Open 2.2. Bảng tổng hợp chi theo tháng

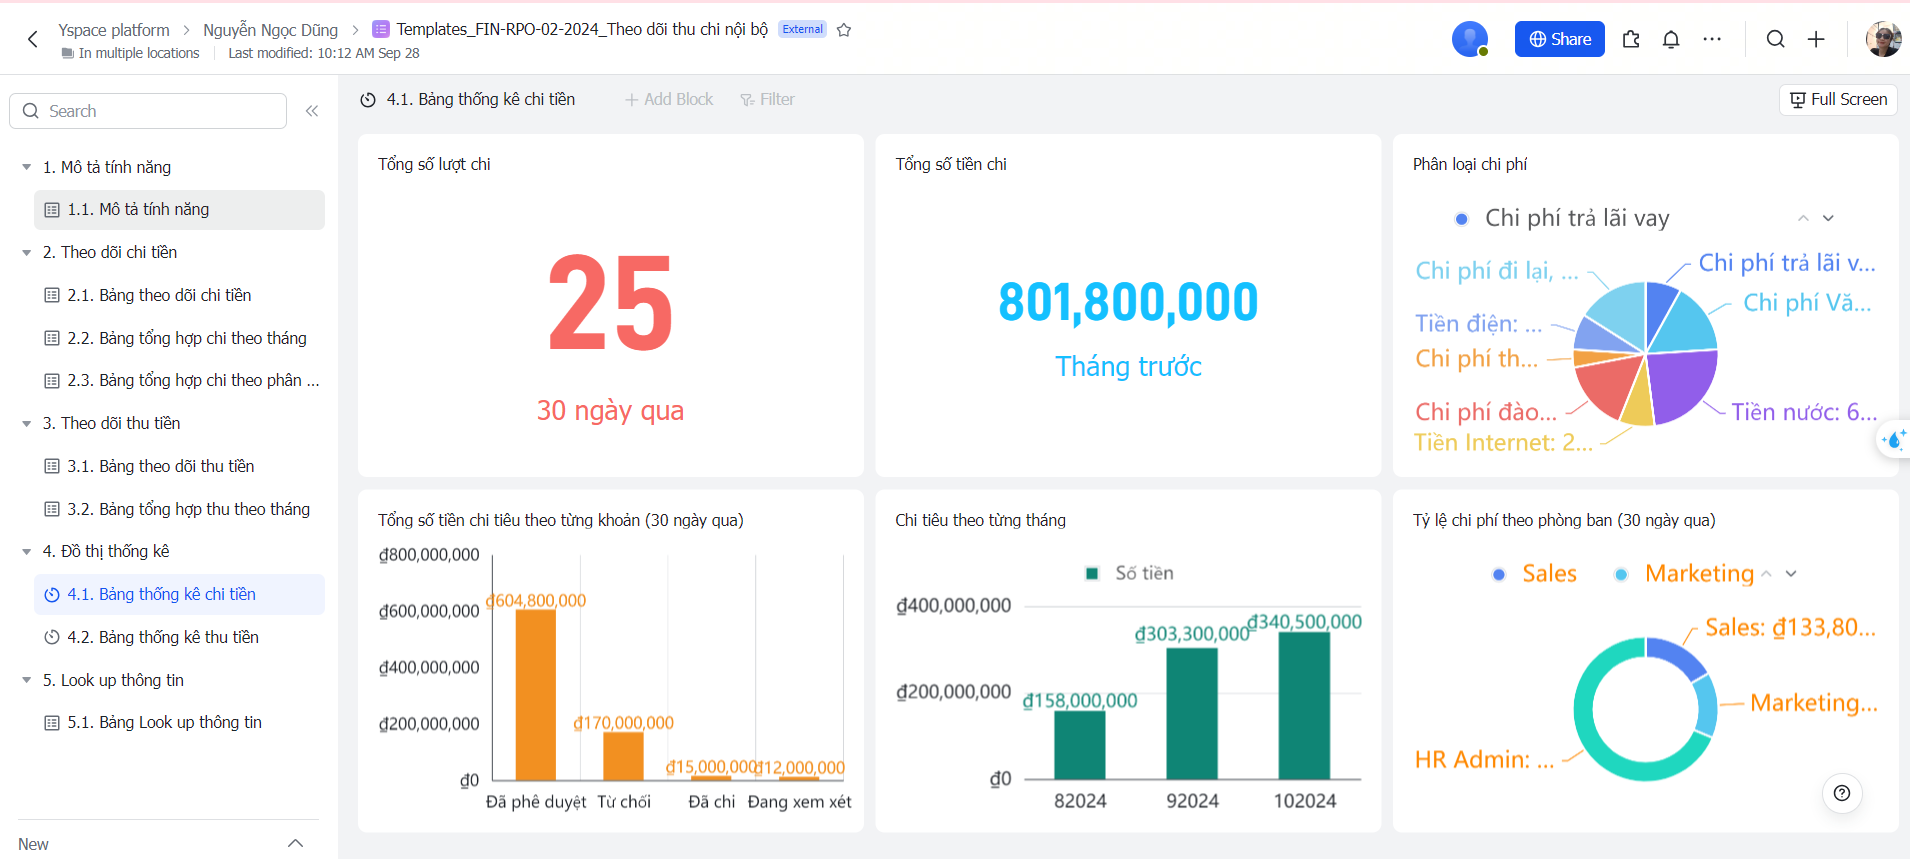(x=179, y=338)
